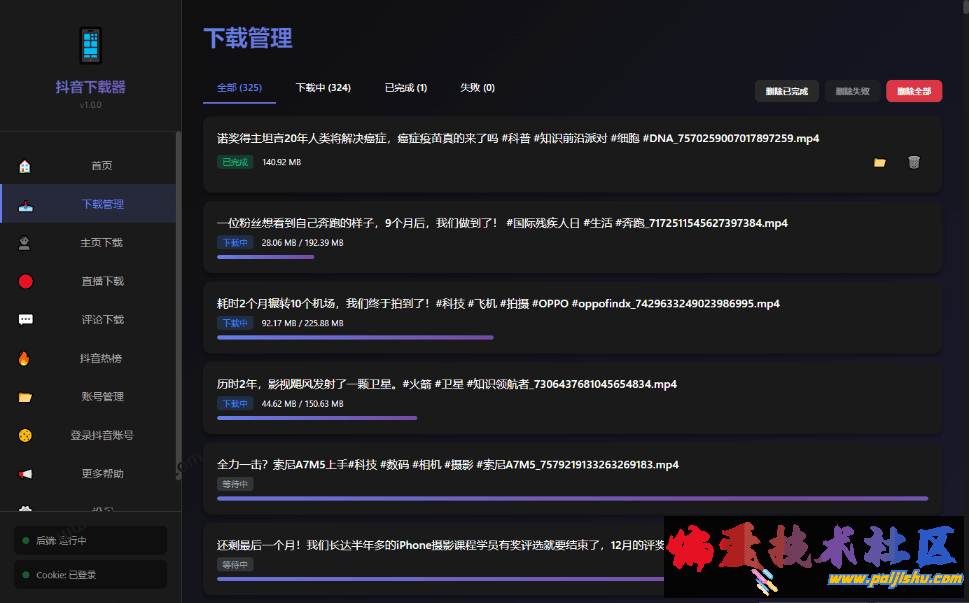The image size is (969, 603).
Task: Select the 全部 (325) tab
Action: (239, 88)
